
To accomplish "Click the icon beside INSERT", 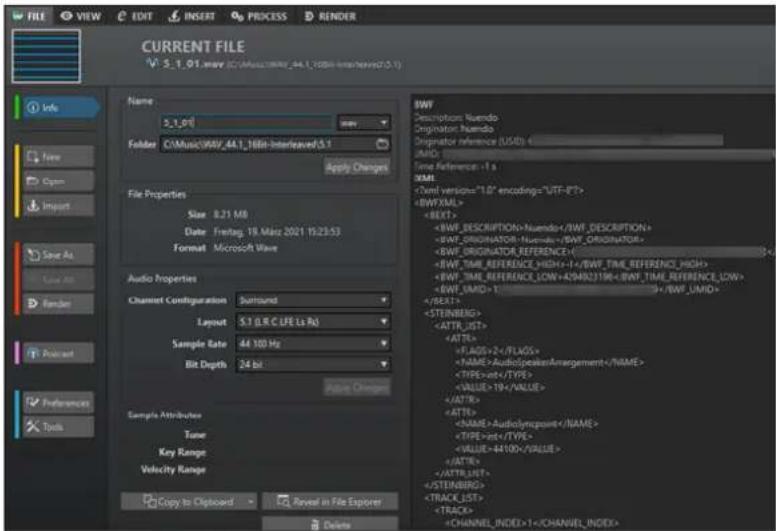I will (174, 16).
